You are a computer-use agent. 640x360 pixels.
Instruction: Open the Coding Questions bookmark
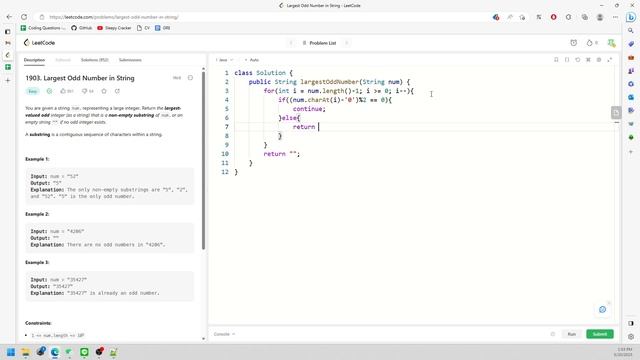click(x=43, y=28)
